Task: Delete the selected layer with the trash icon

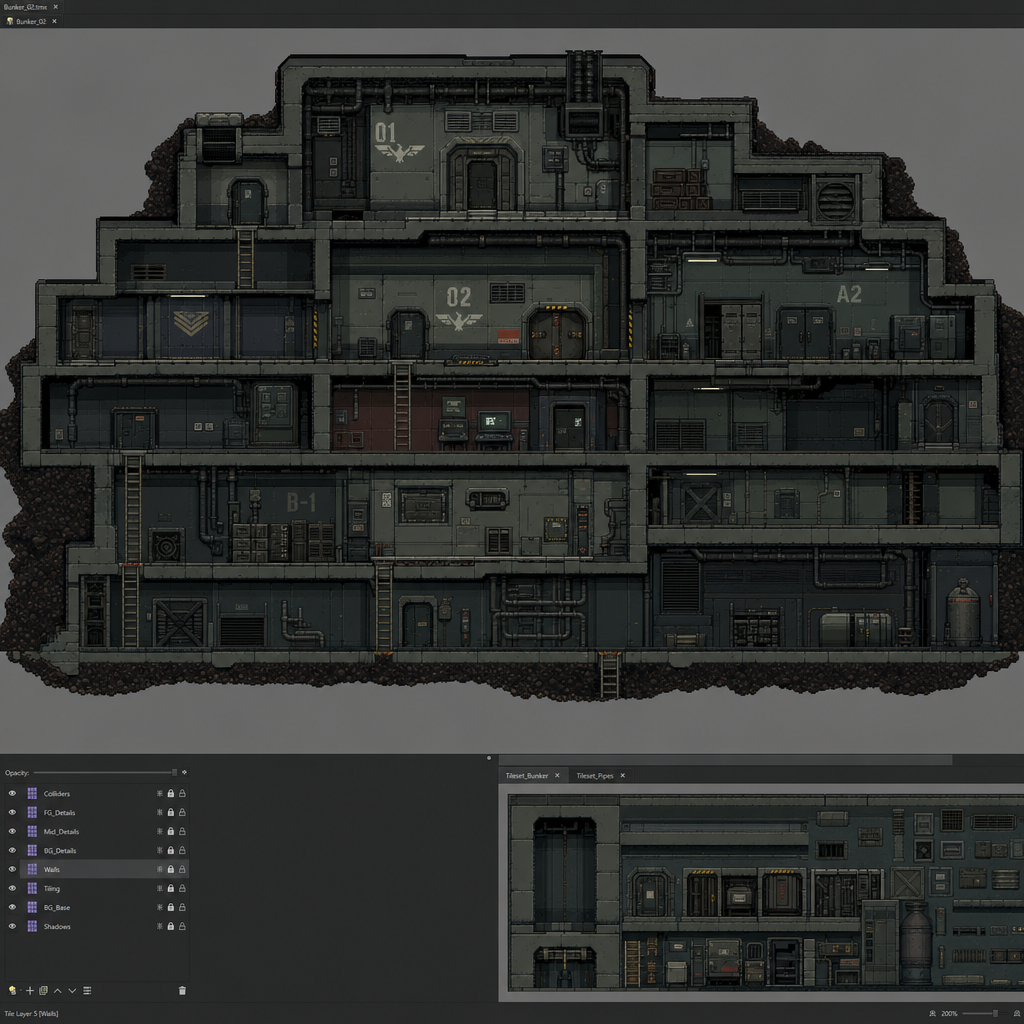Action: [182, 991]
